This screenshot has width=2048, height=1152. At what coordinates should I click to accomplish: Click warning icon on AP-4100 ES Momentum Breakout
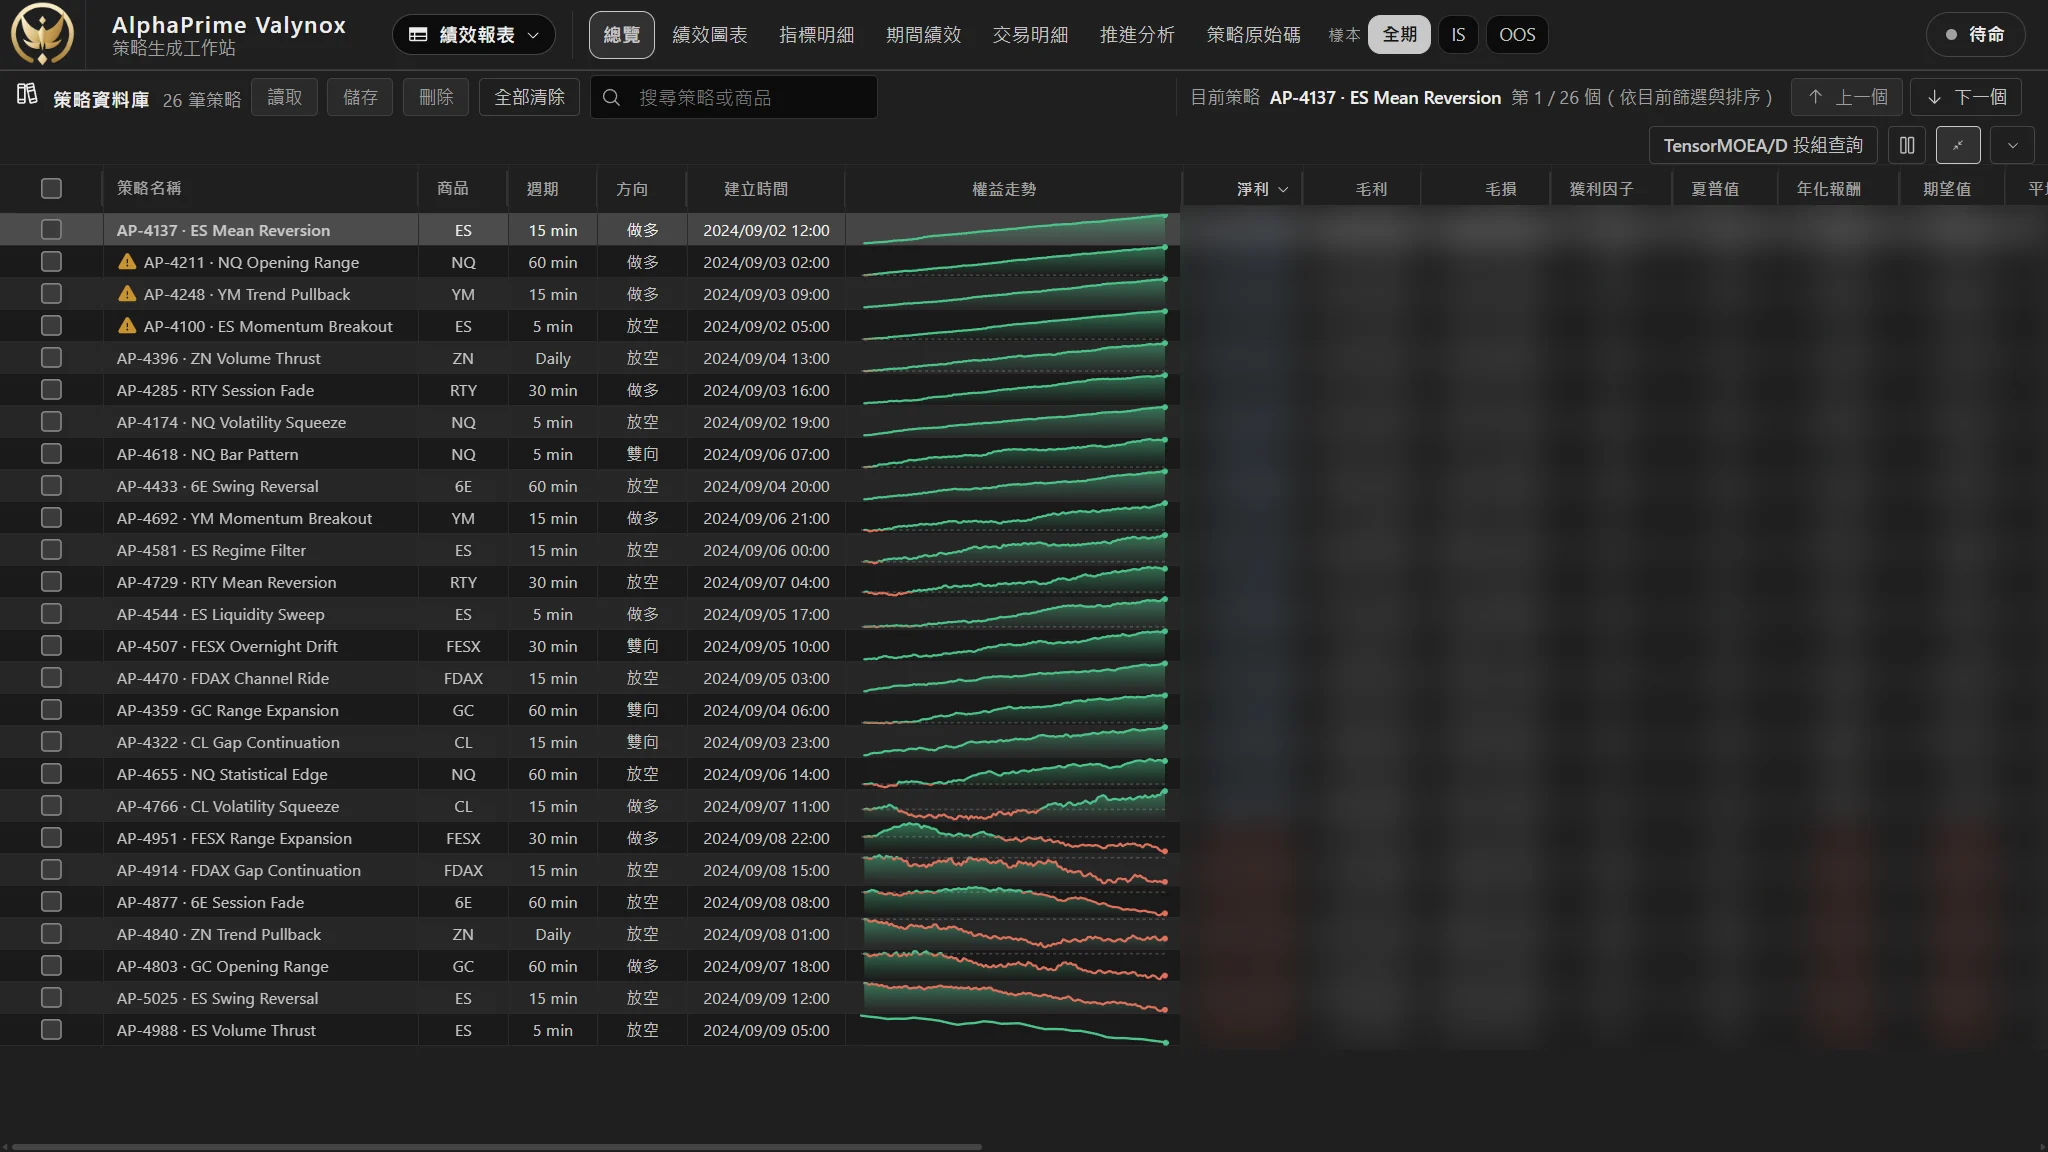point(127,326)
